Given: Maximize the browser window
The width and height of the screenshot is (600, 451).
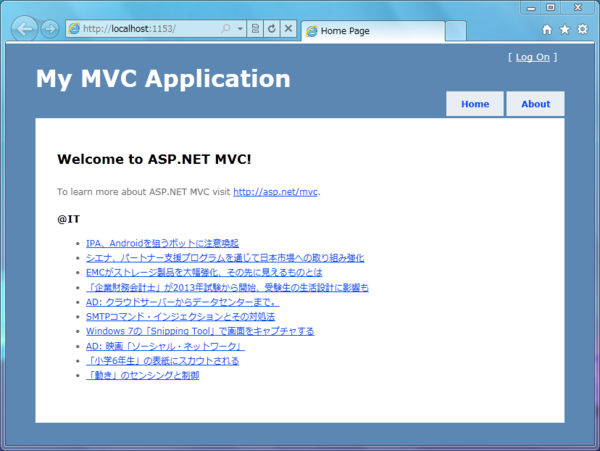Looking at the screenshot, I should coord(550,7).
